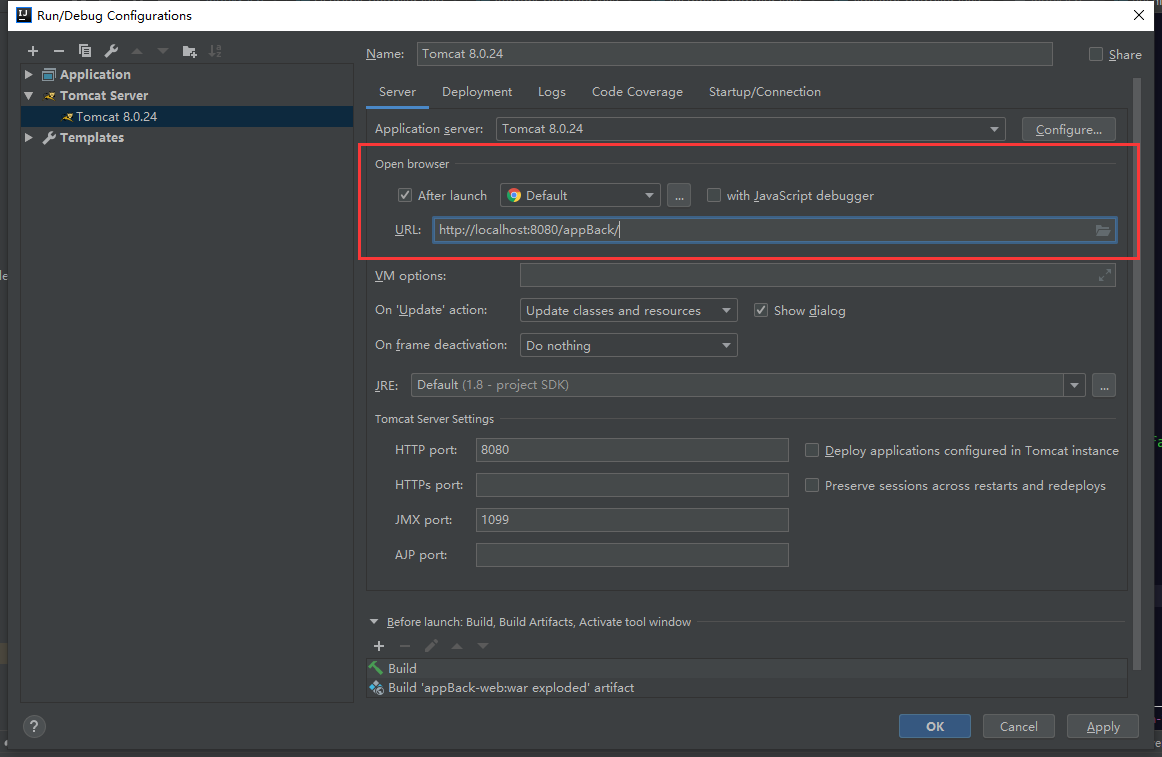
Task: Open the Code Coverage tab
Action: click(637, 92)
